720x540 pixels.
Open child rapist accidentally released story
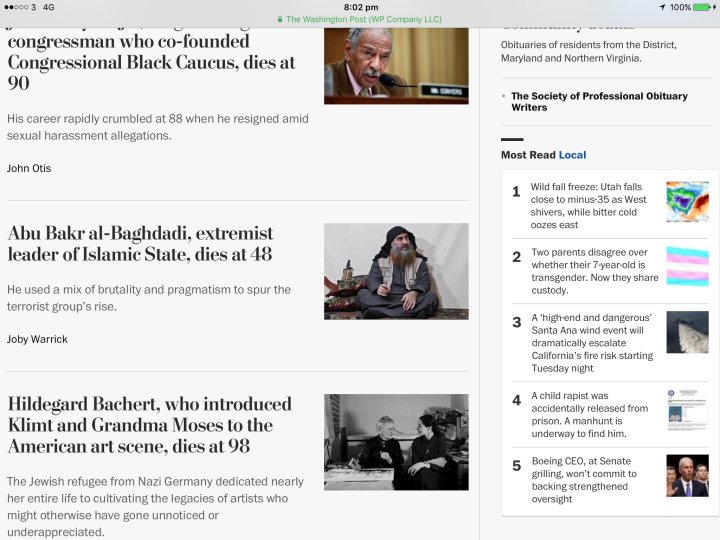(x=590, y=415)
